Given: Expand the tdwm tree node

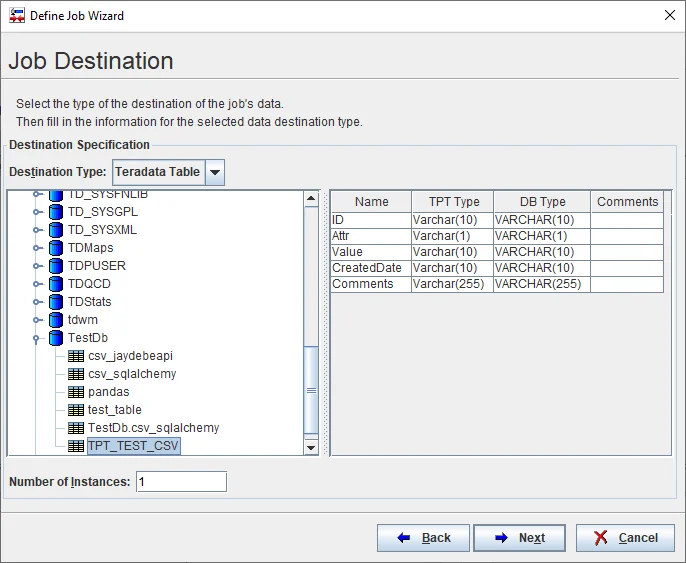Looking at the screenshot, I should pos(37,320).
